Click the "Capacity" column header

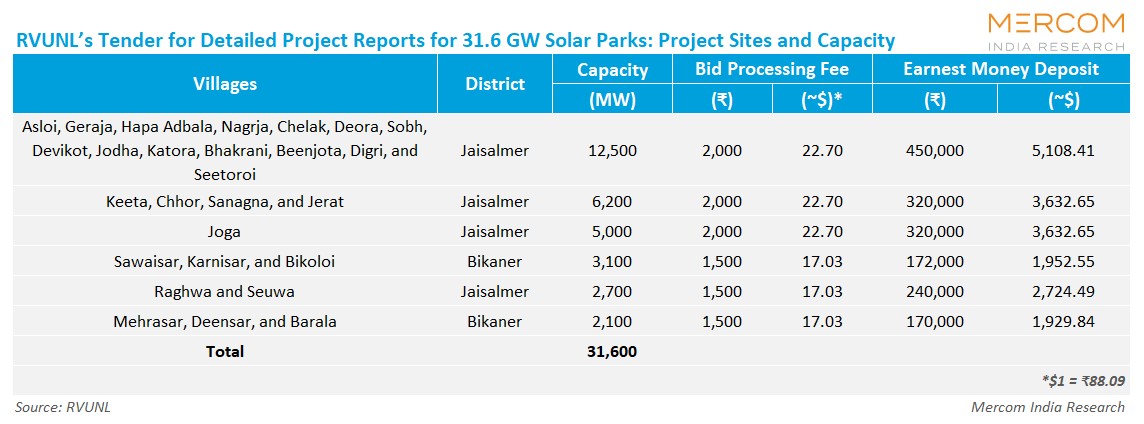tap(612, 69)
